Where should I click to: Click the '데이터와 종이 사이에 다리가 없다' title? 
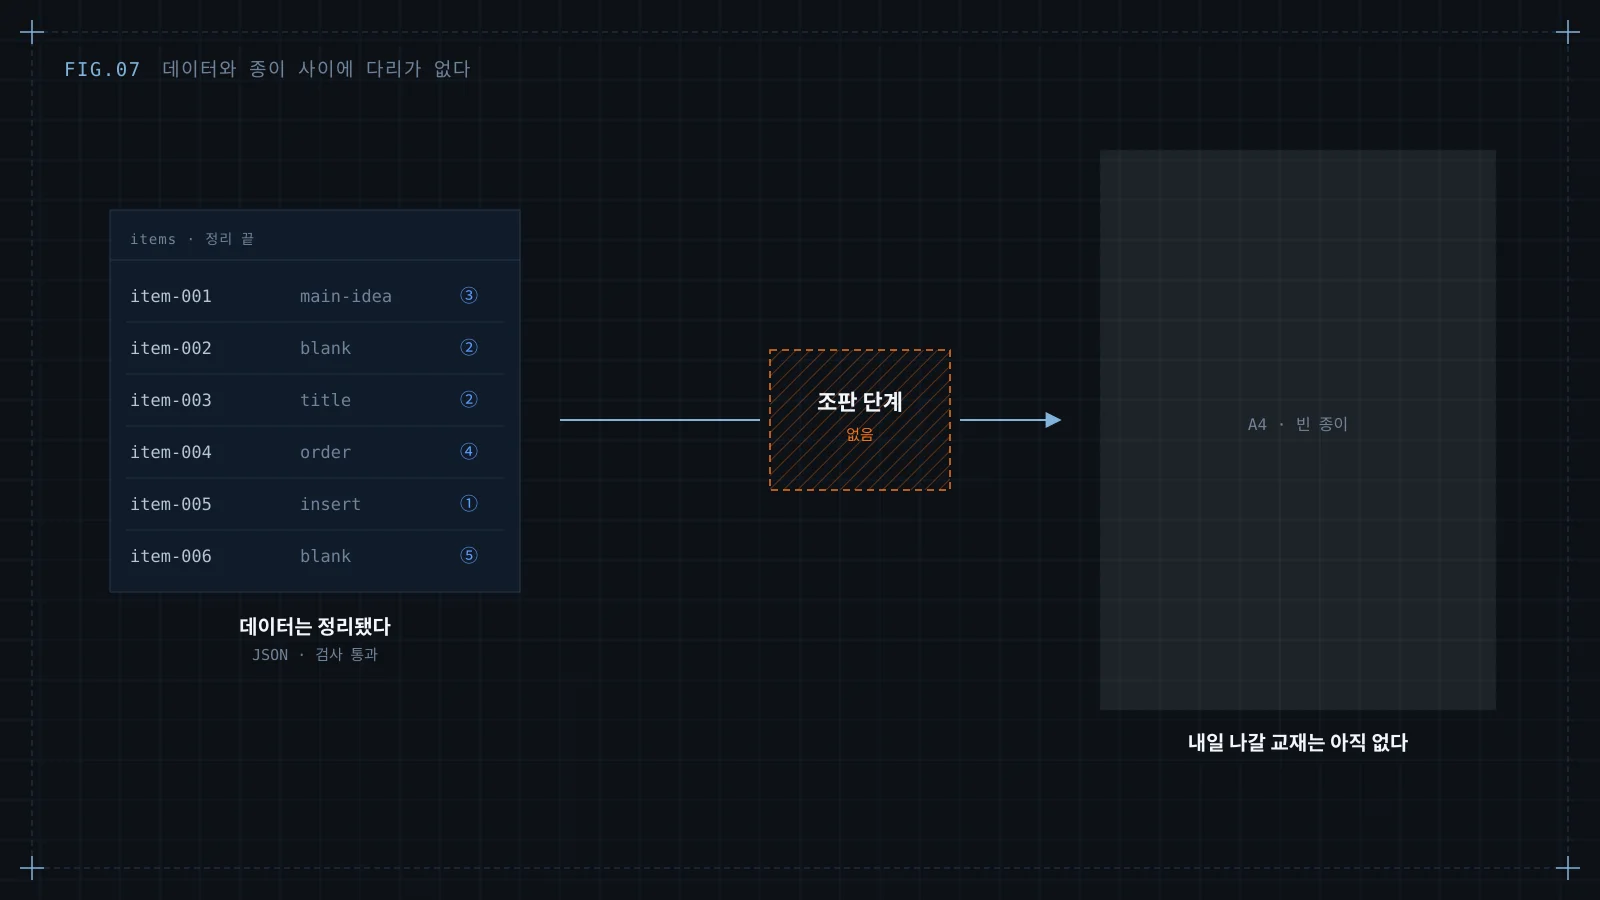316,69
